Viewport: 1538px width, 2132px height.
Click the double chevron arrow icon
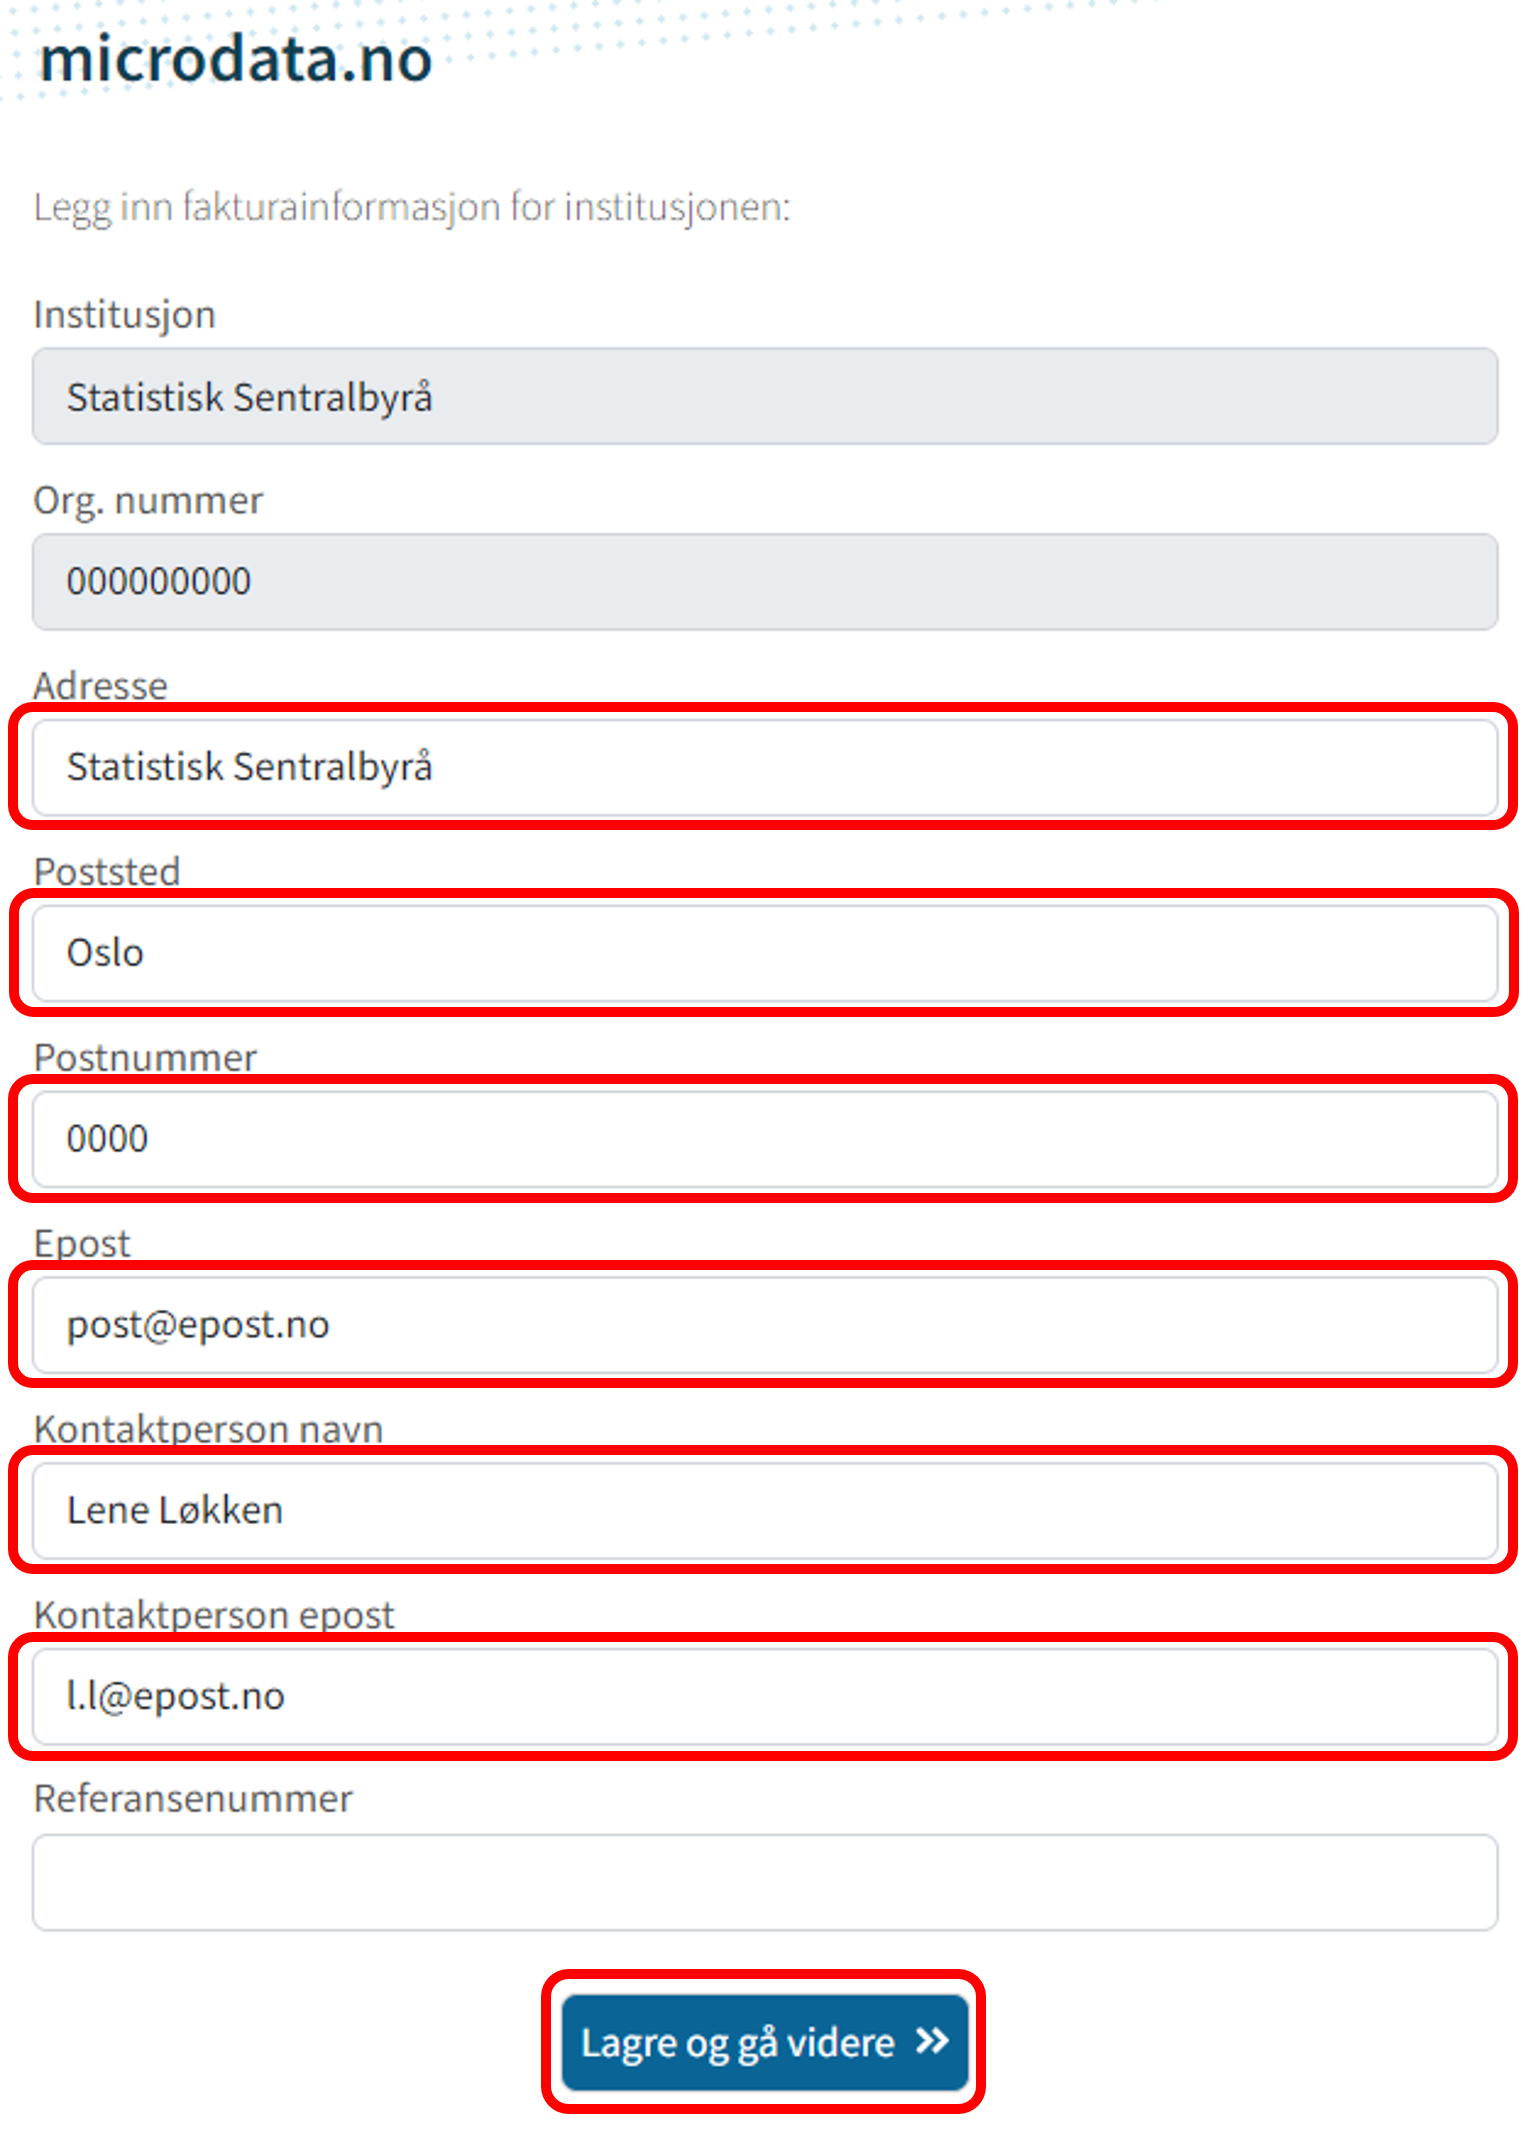tap(932, 2041)
